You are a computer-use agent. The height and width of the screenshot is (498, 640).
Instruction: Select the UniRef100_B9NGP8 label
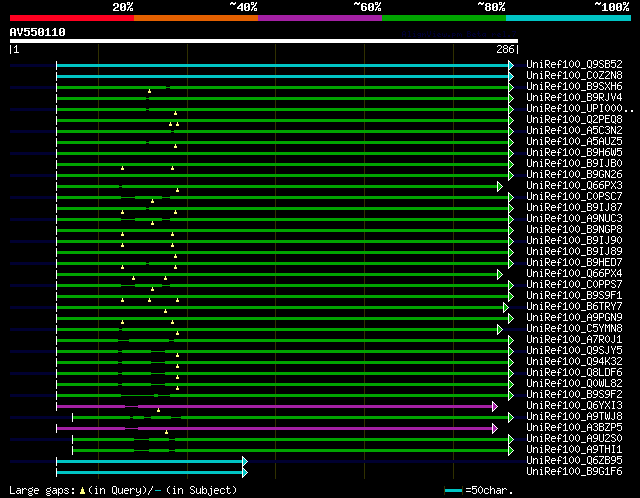coord(574,230)
